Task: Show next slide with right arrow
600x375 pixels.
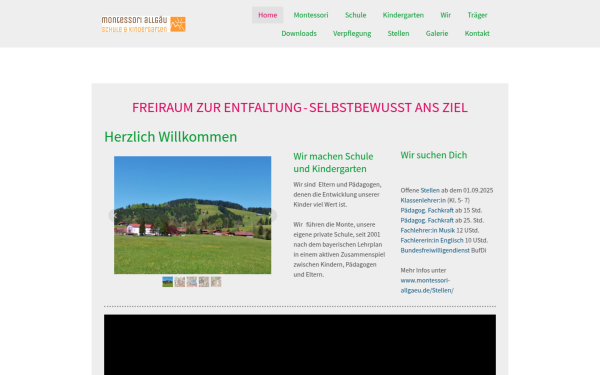Action: (271, 215)
